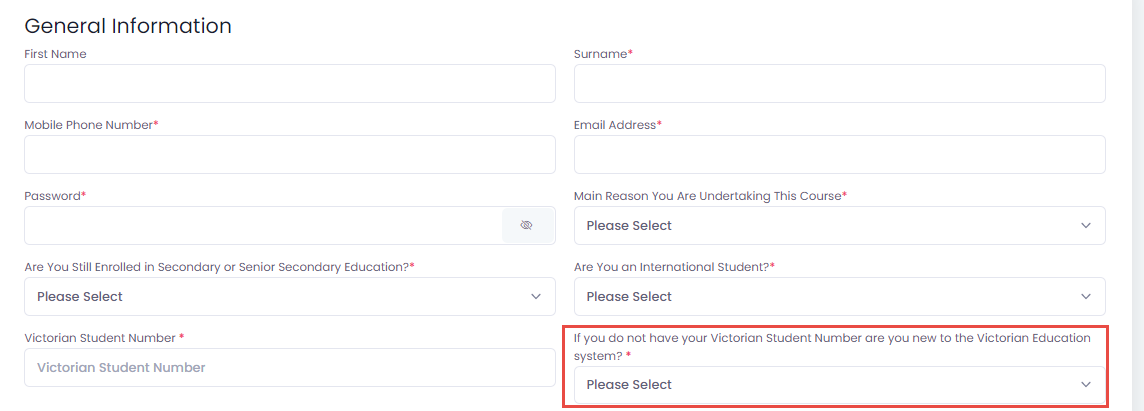Click the General Information heading
1144x411 pixels.
point(128,26)
